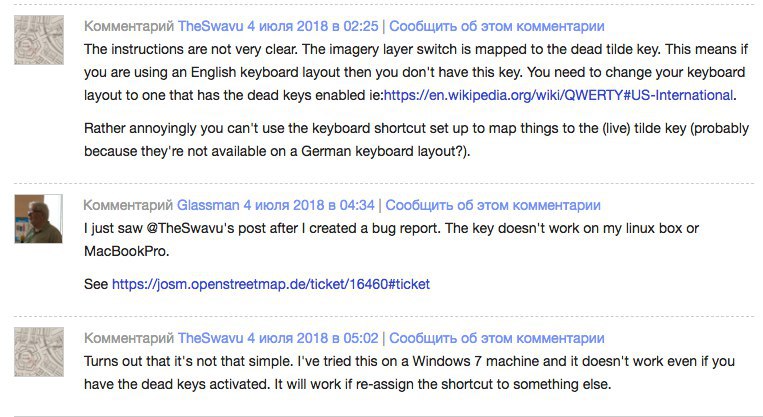Image resolution: width=763 pixels, height=417 pixels.
Task: Open Glassman's profile photo thumbnail
Action: point(38,219)
